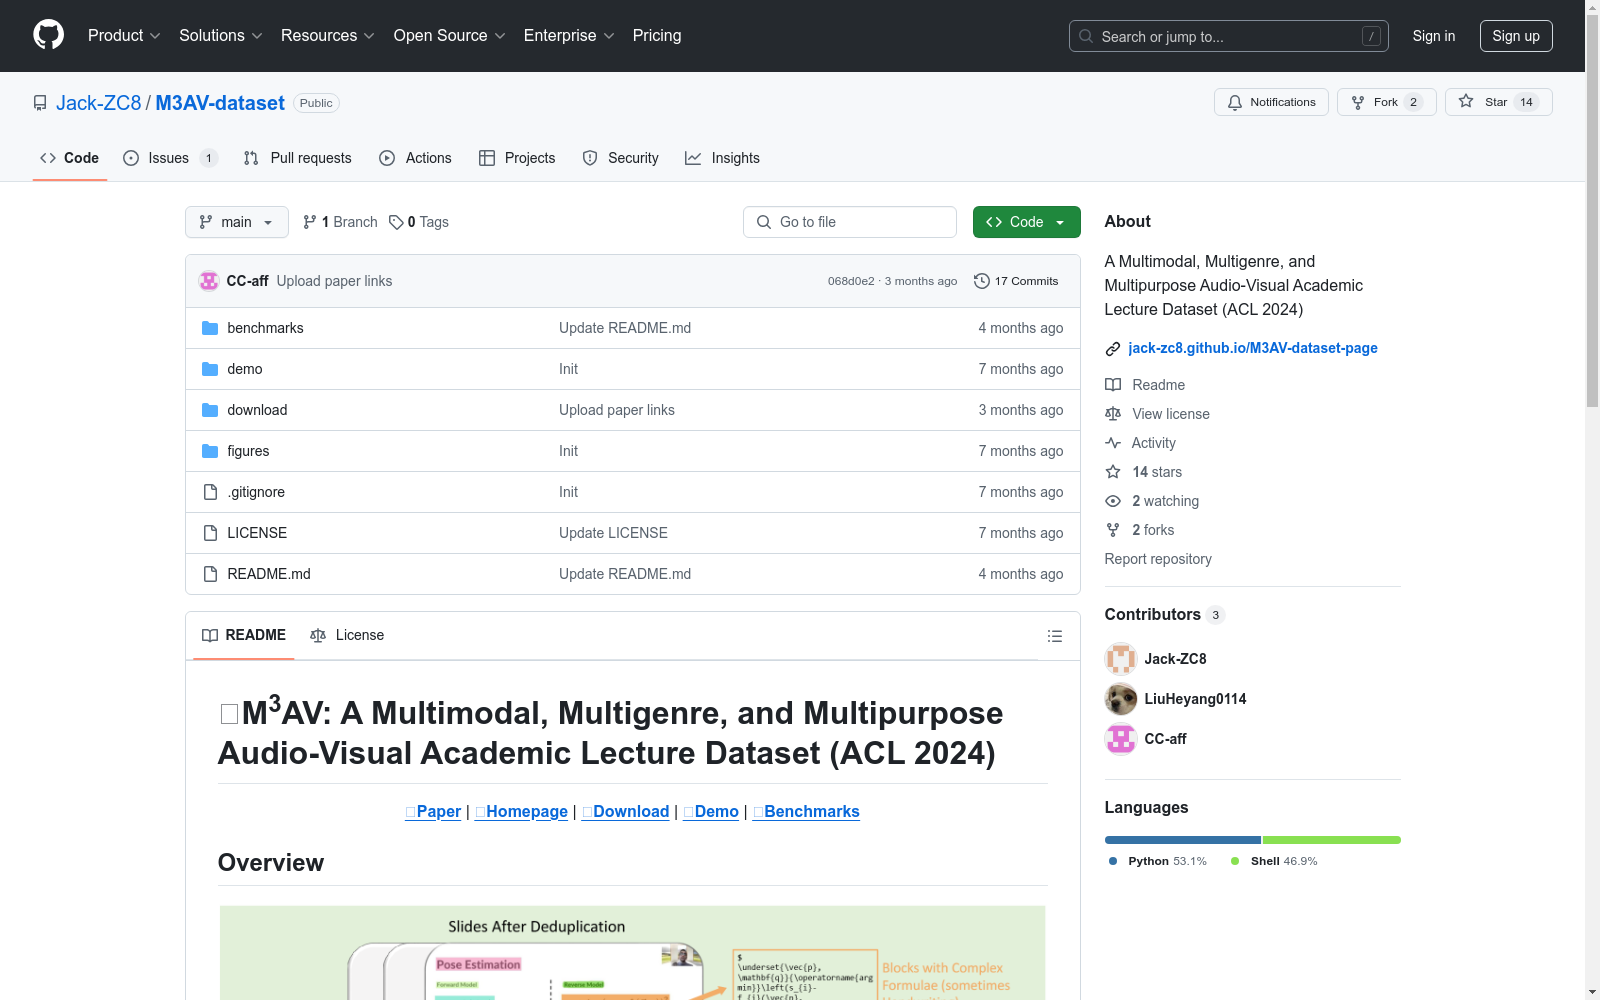Open the download folder icon
This screenshot has height=1000, width=1600.
(x=210, y=410)
